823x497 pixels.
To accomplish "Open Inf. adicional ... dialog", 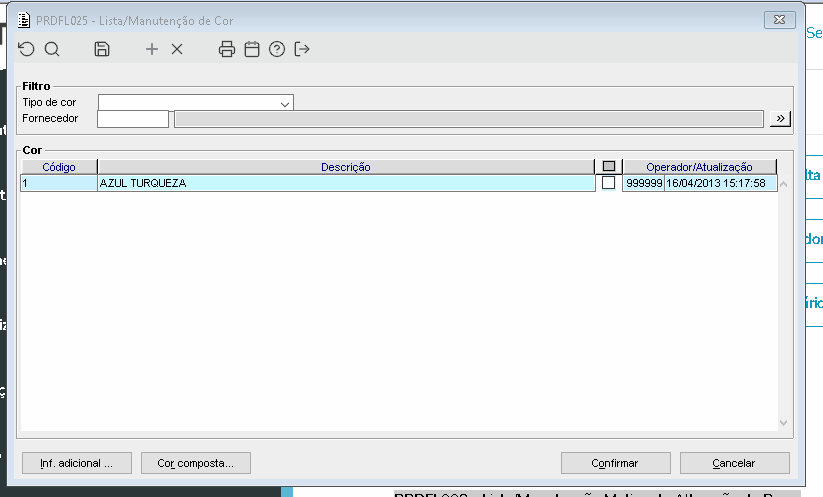I will click(77, 463).
